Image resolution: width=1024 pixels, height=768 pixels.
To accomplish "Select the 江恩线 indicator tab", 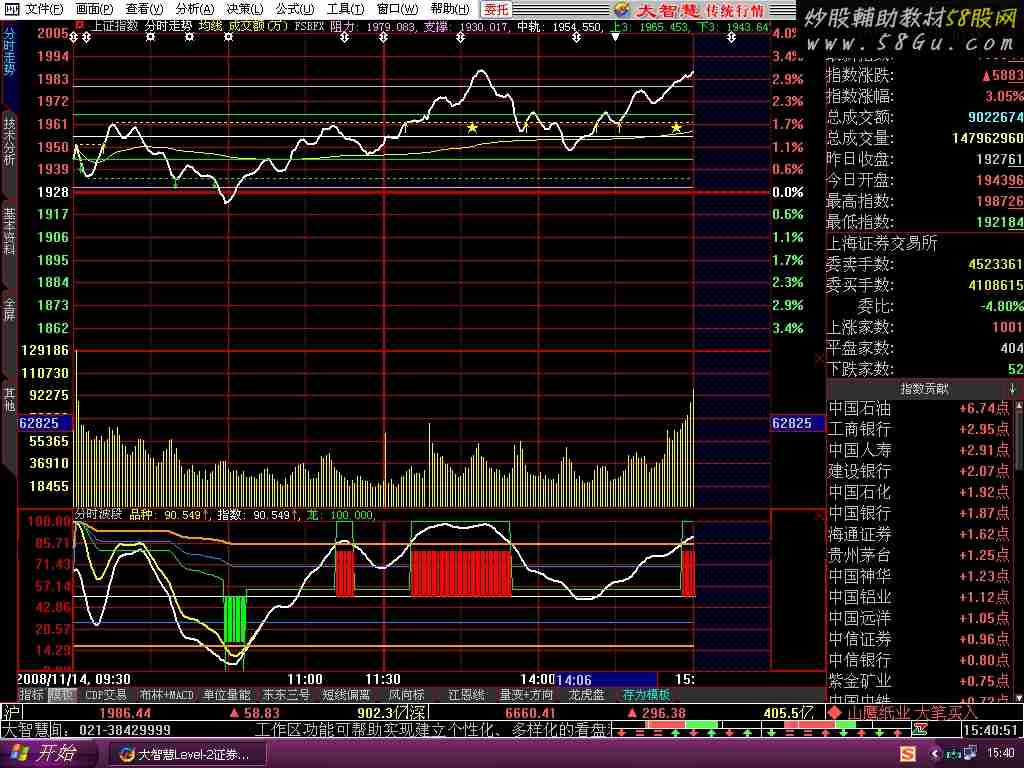I will [466, 695].
